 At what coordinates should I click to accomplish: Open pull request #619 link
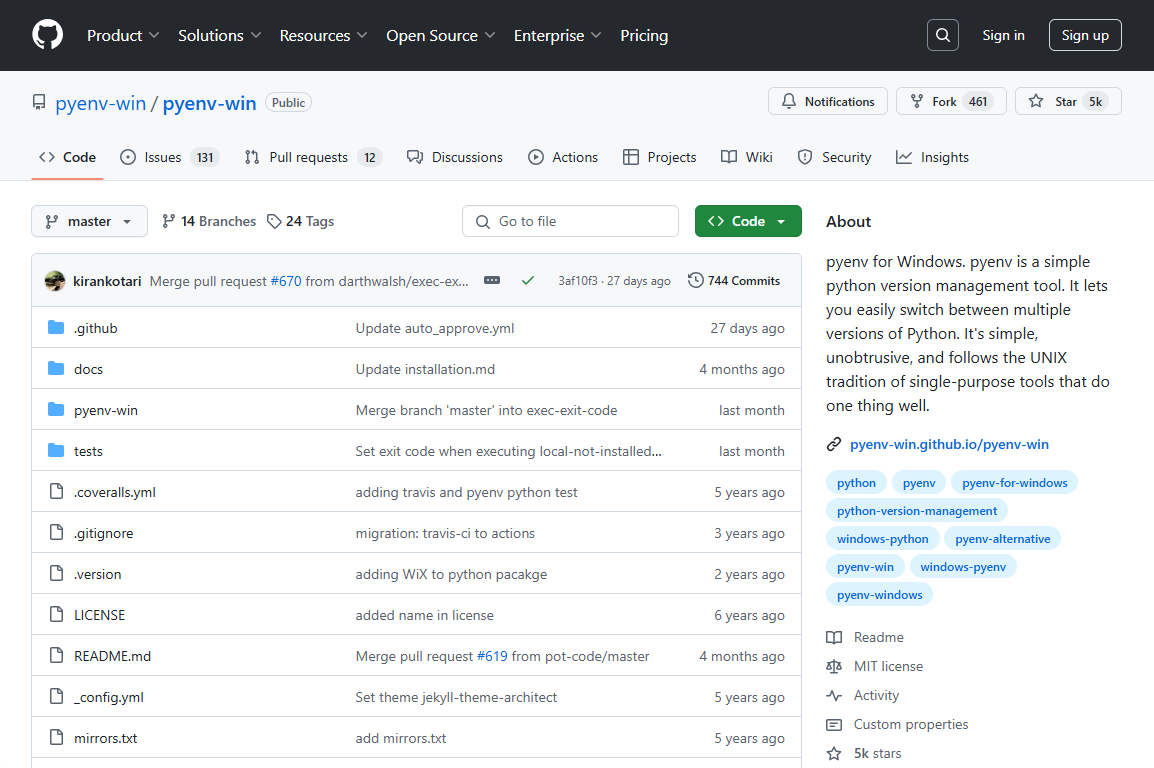point(492,656)
